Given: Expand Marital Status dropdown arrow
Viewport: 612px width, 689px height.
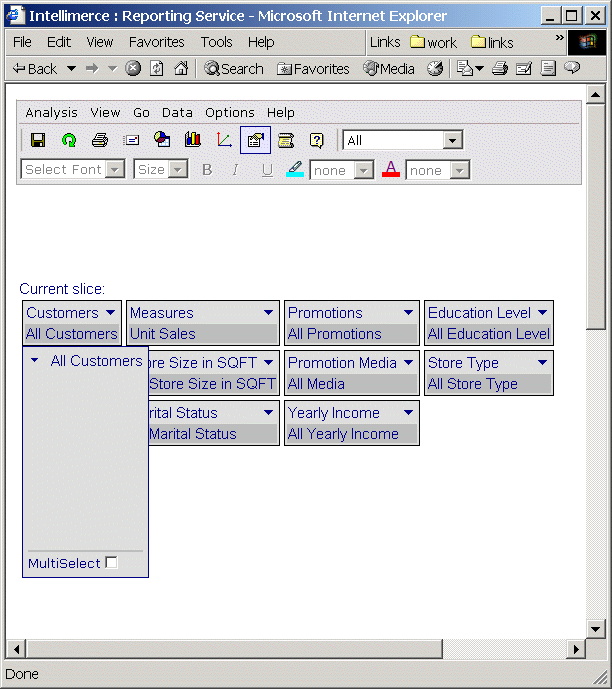Looking at the screenshot, I should click(x=268, y=413).
